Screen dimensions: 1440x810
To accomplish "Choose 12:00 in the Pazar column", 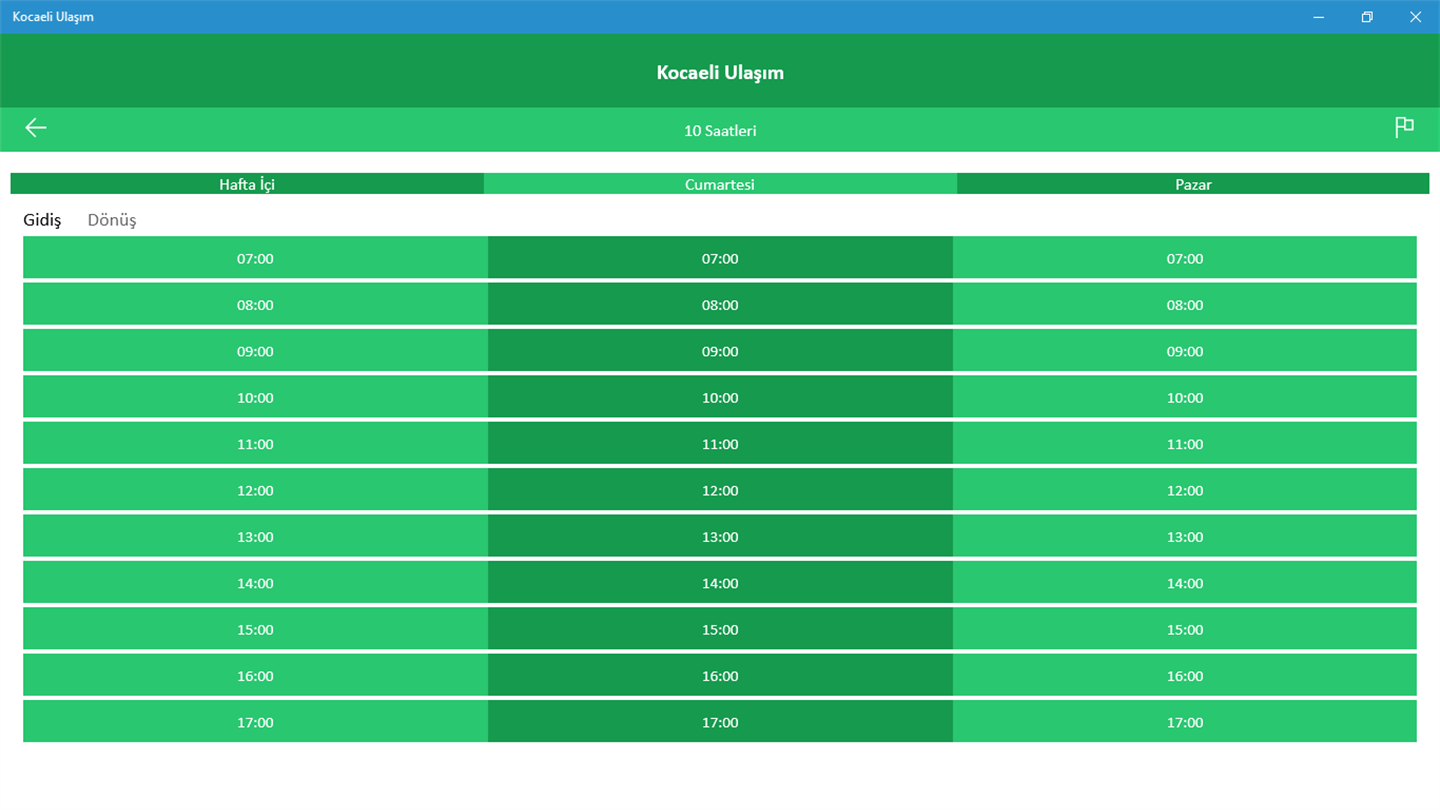I will pyautogui.click(x=1185, y=490).
